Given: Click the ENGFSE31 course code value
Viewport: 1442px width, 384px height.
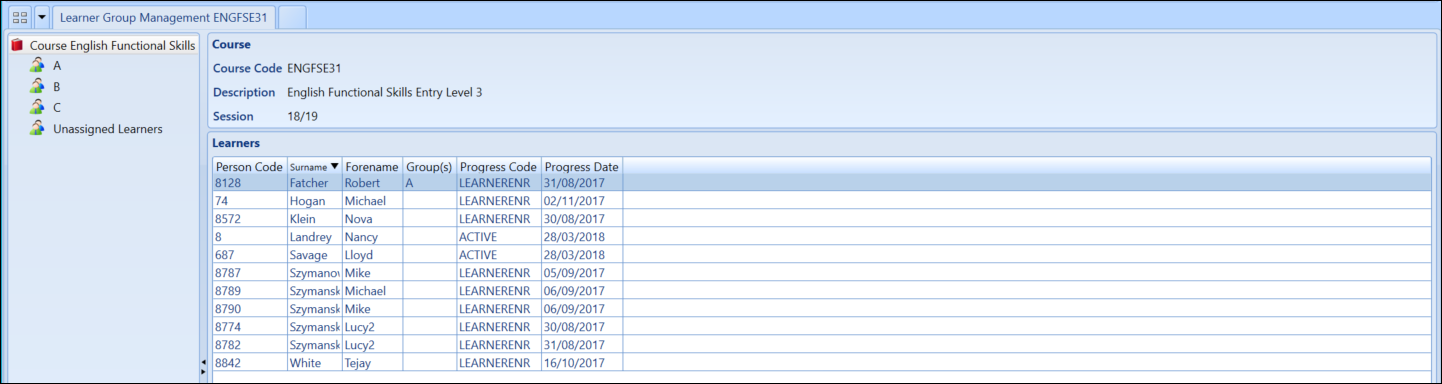Looking at the screenshot, I should pyautogui.click(x=314, y=68).
